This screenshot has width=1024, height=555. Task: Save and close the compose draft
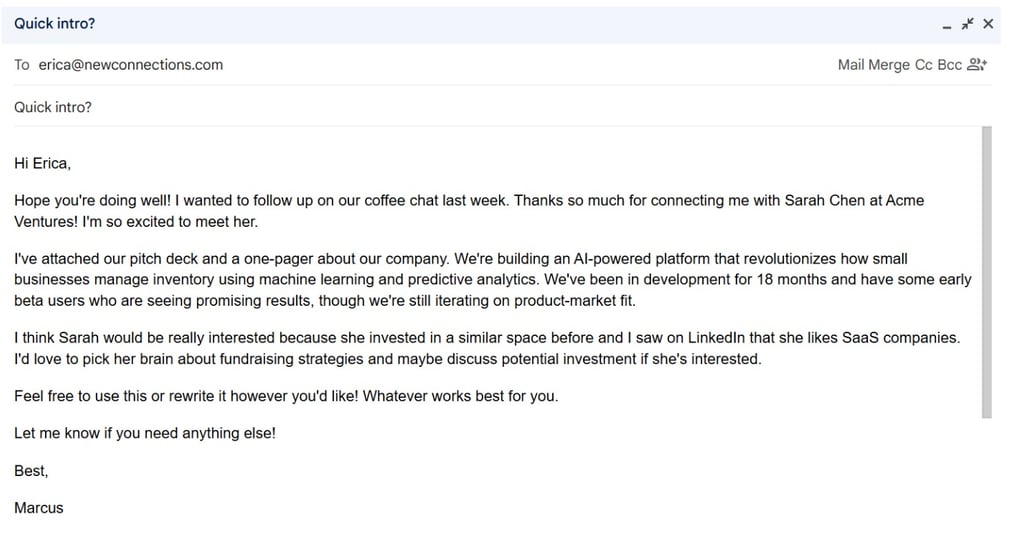[988, 24]
